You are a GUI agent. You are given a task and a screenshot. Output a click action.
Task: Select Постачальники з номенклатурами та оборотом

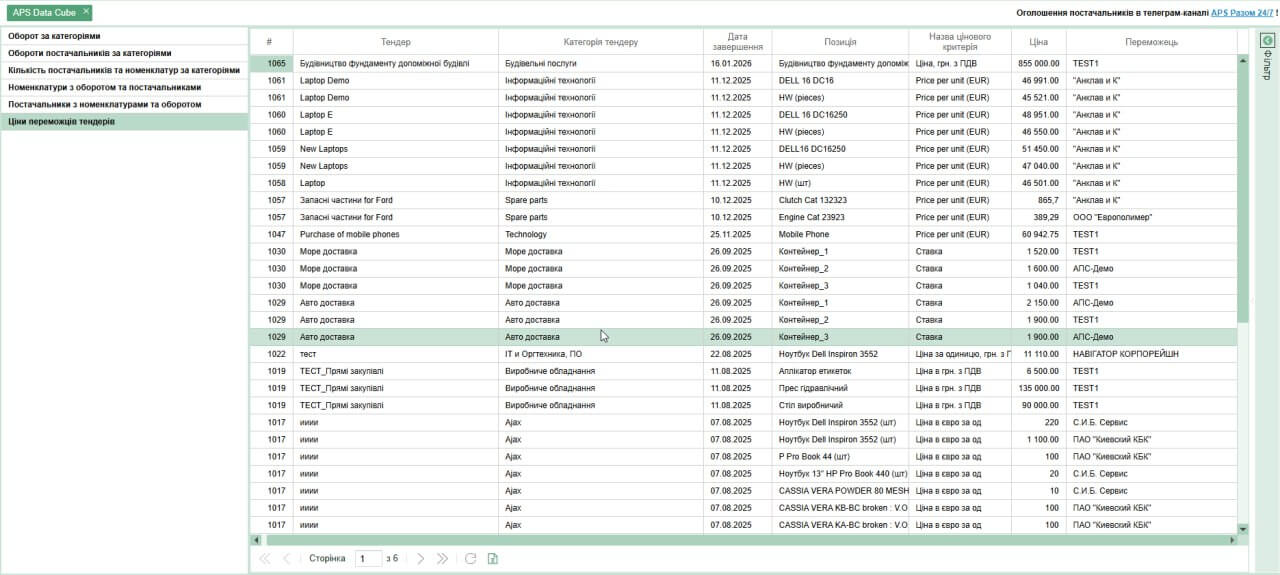(x=104, y=104)
